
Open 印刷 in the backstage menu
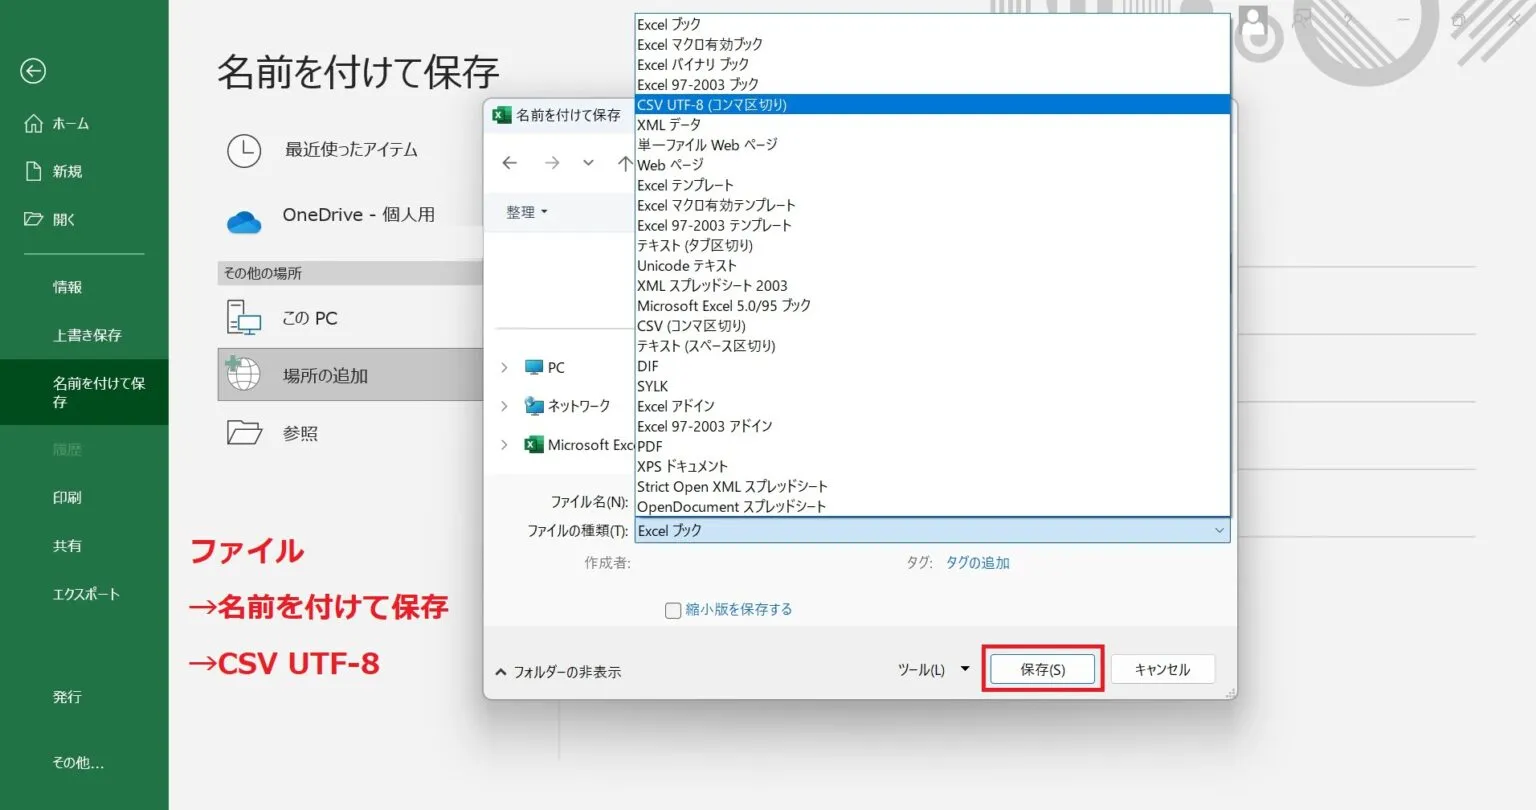pyautogui.click(x=66, y=497)
